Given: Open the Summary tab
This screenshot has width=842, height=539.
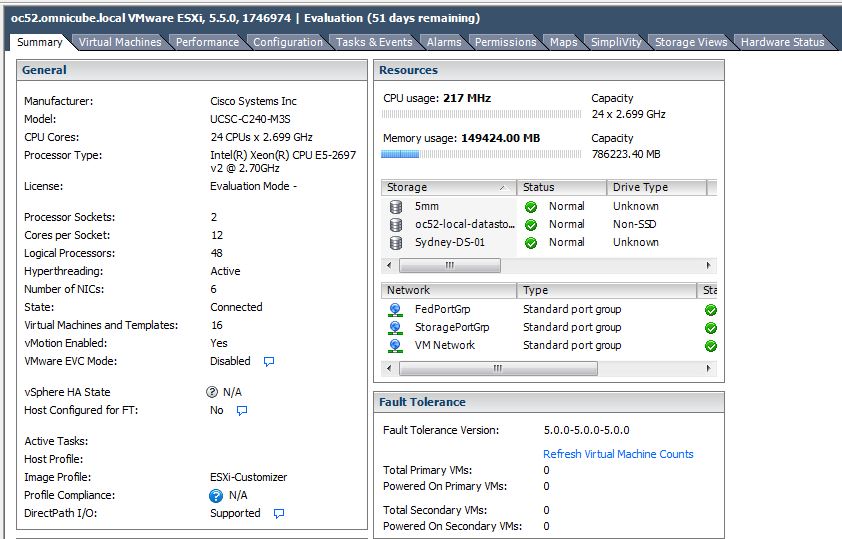Looking at the screenshot, I should 39,42.
